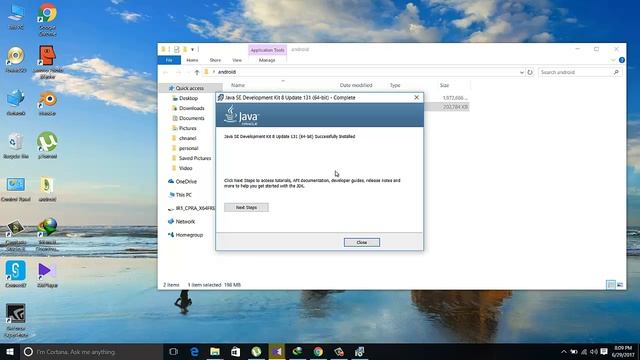This screenshot has width=640, height=360.
Task: Open Pictures in navigation pane
Action: pyautogui.click(x=187, y=128)
